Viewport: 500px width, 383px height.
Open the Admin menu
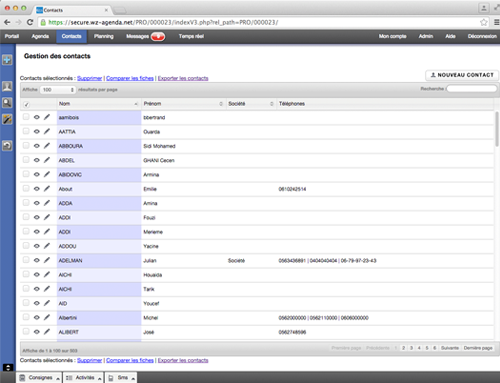[x=426, y=36]
